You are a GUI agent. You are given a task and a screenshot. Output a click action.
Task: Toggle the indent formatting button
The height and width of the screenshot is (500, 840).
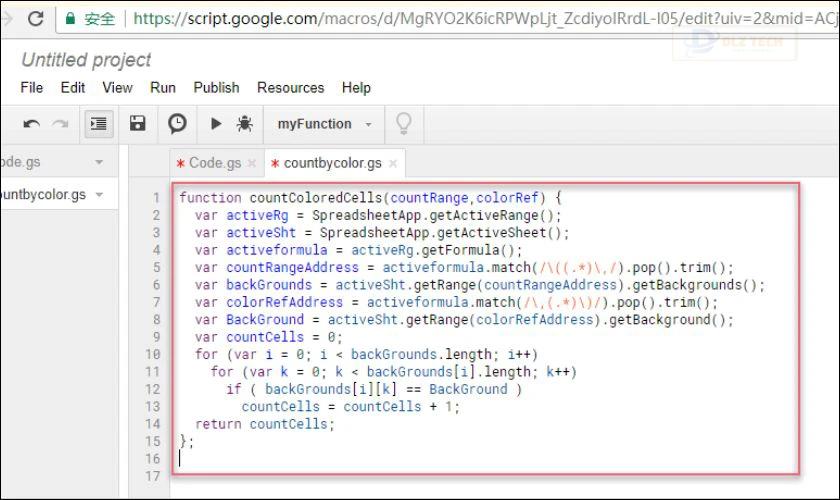(99, 124)
